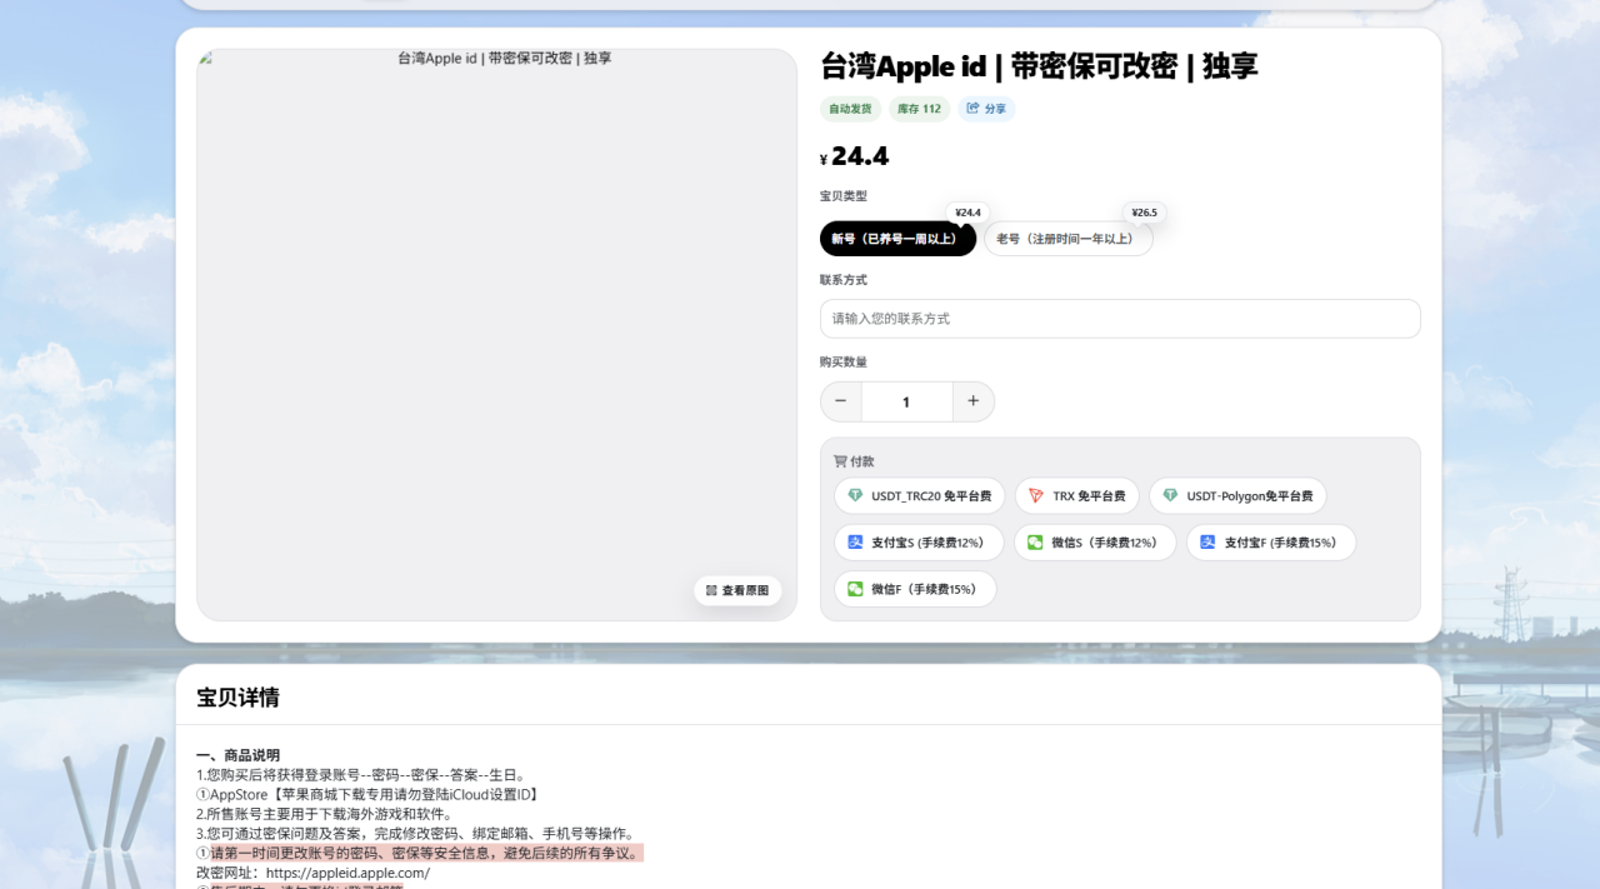Click the expand icon in 查看原图
This screenshot has width=1600, height=889.
(711, 590)
